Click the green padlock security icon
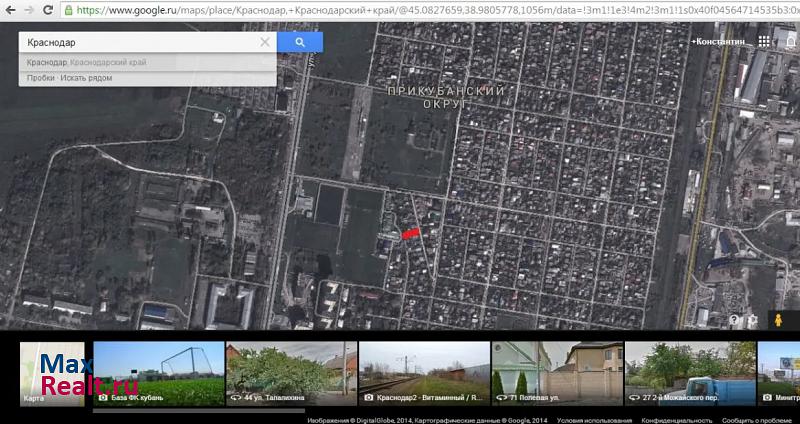This screenshot has height=424, width=800. coord(68,10)
